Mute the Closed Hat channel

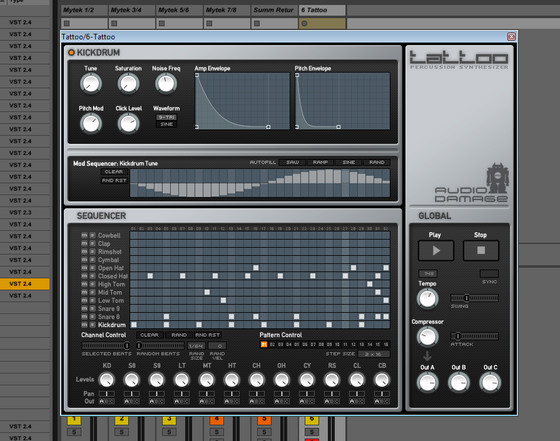tap(84, 276)
